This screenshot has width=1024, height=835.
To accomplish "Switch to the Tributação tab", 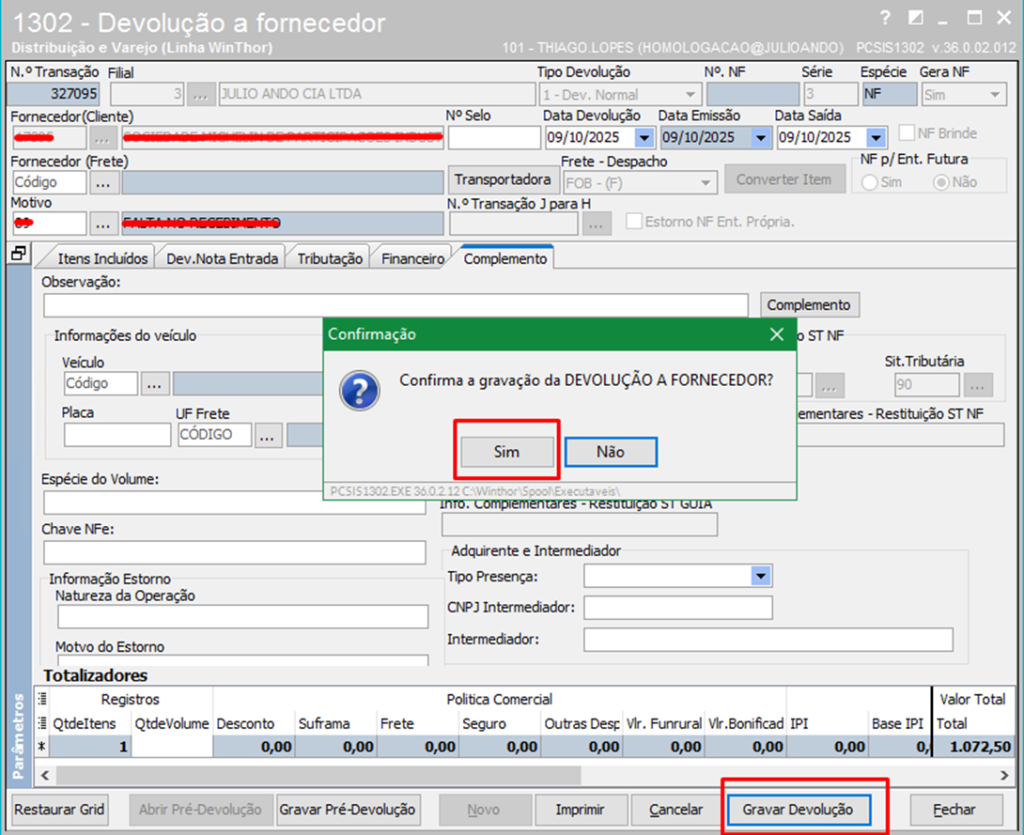I will [329, 259].
